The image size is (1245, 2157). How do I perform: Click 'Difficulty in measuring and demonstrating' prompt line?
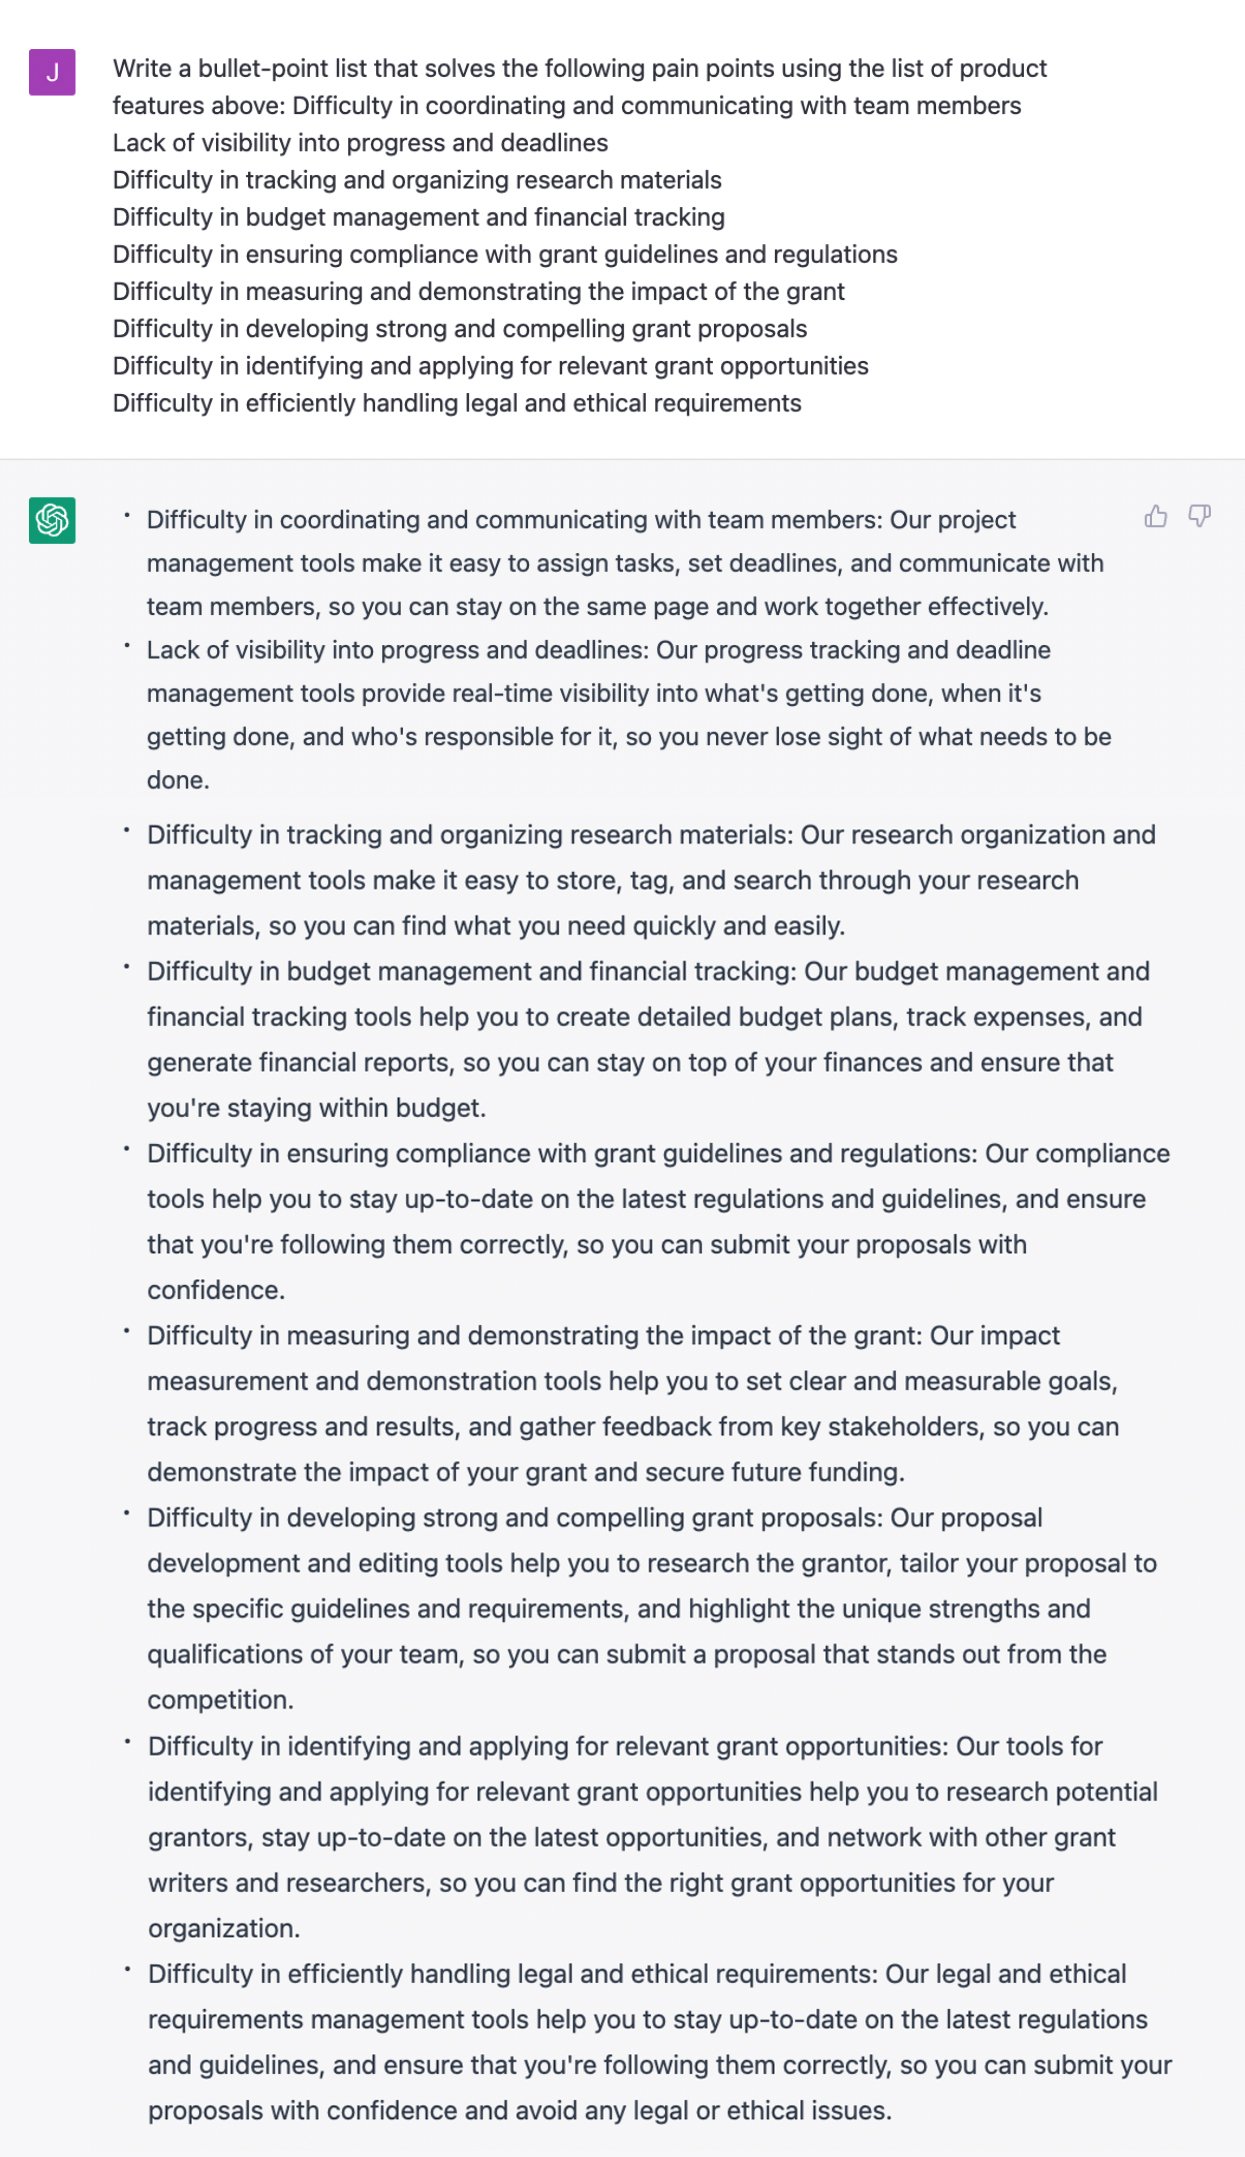(479, 291)
